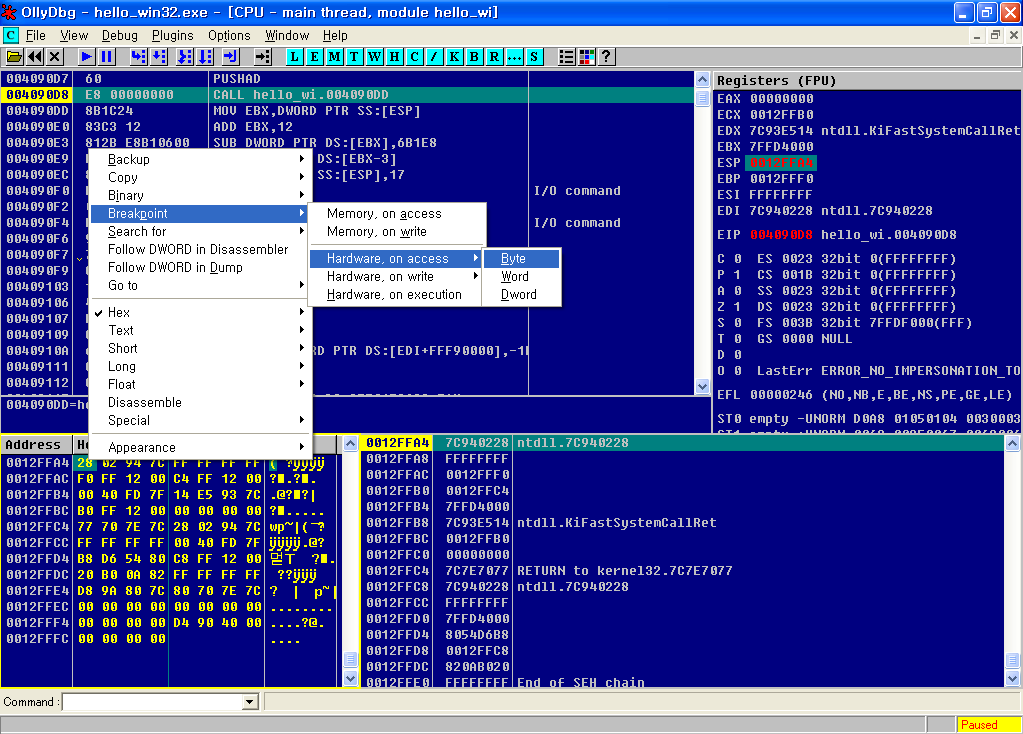
Task: Click the Help question mark toolbar icon
Action: [606, 57]
